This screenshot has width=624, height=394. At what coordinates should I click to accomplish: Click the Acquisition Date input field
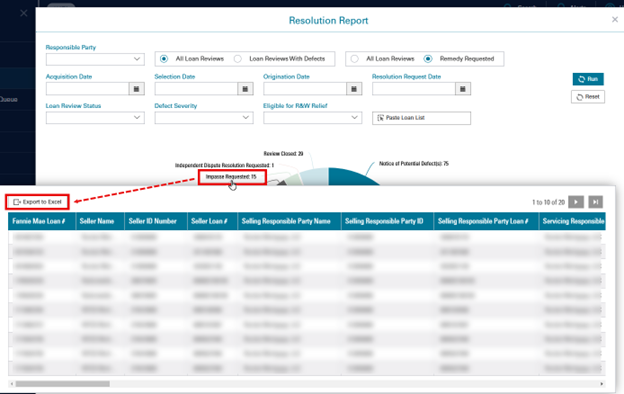click(88, 89)
